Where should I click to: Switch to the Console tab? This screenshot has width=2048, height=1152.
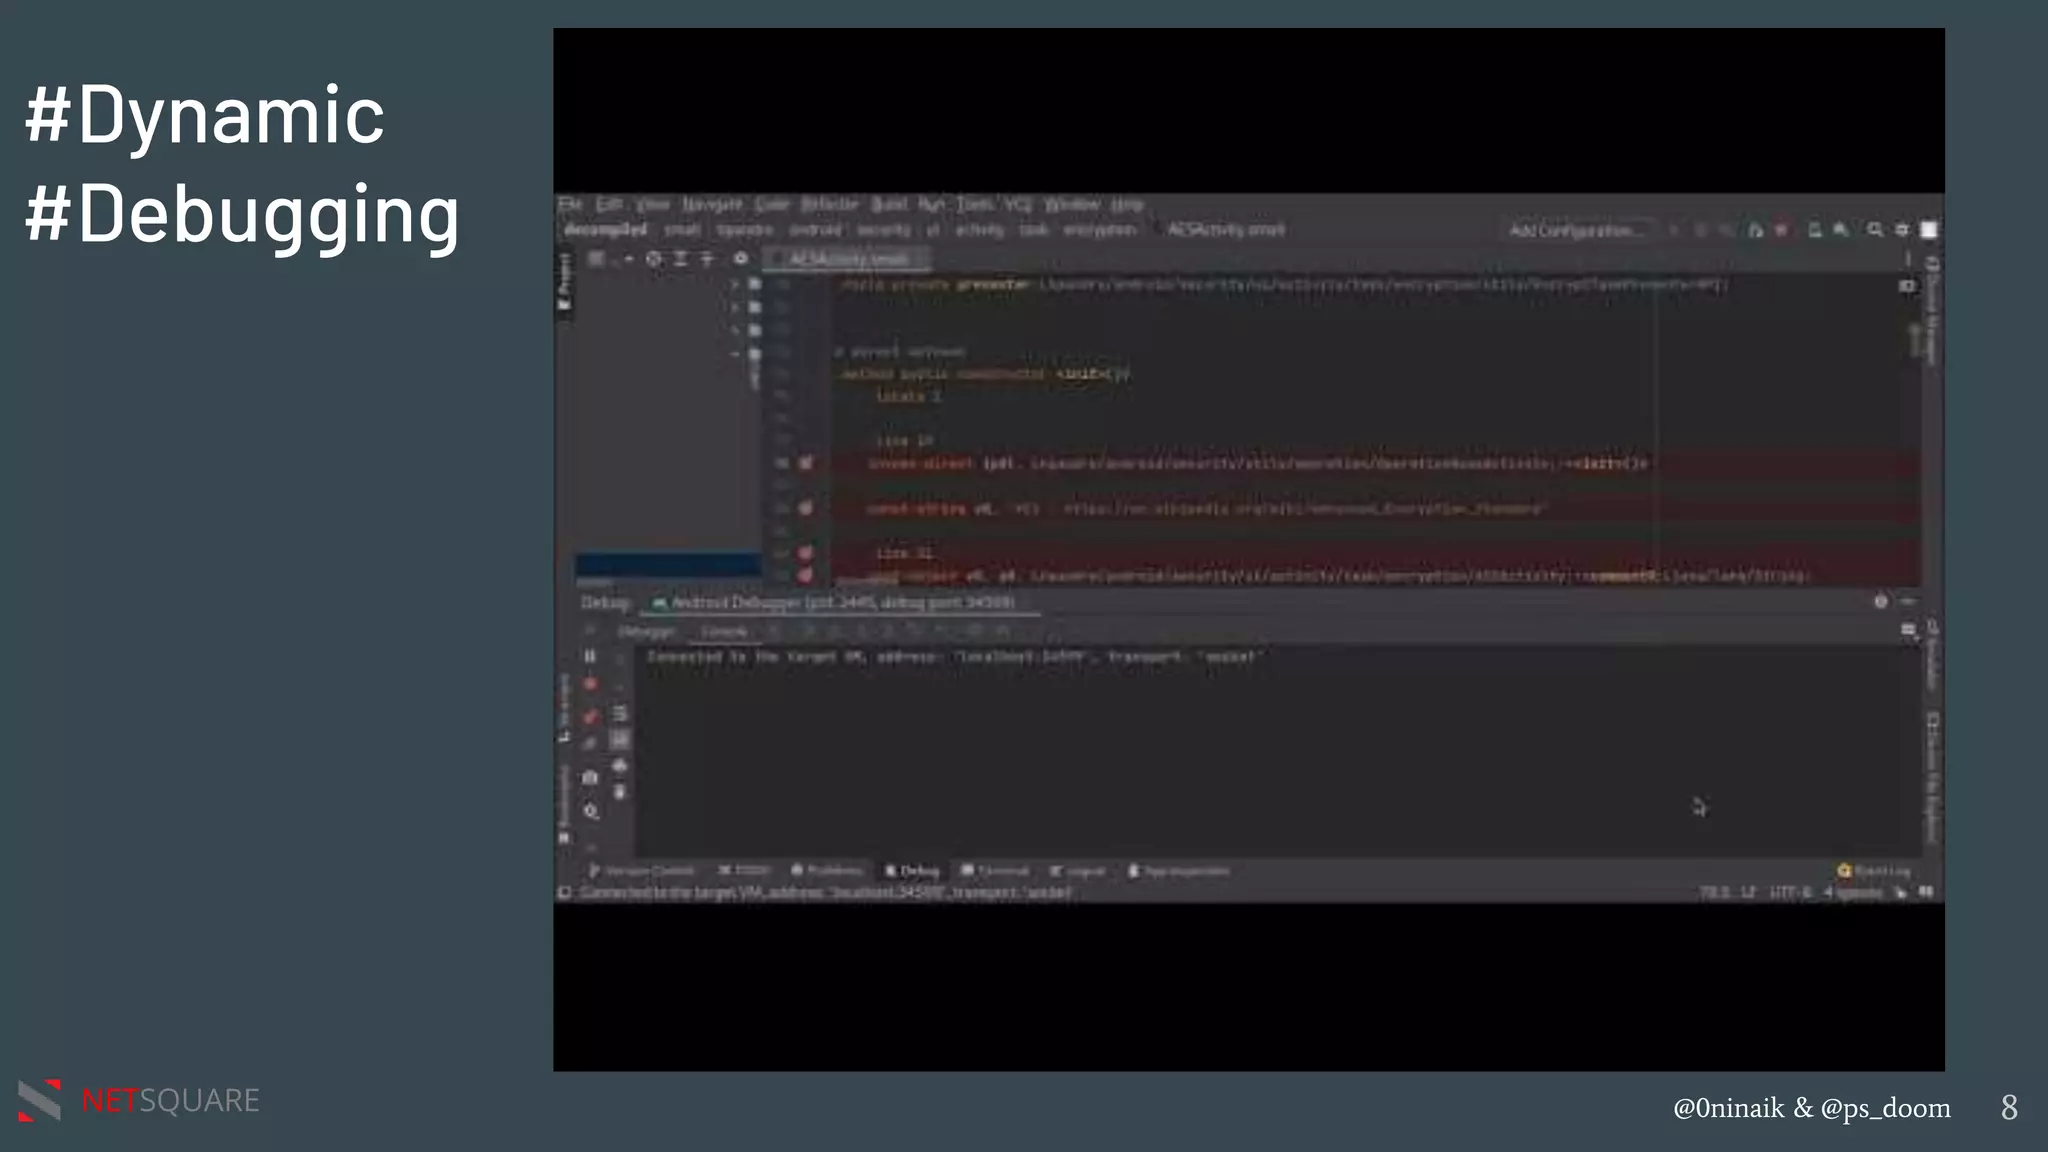pyautogui.click(x=724, y=631)
